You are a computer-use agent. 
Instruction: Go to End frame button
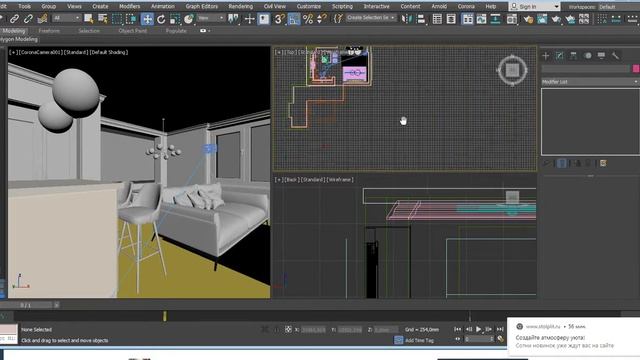[x=500, y=329]
